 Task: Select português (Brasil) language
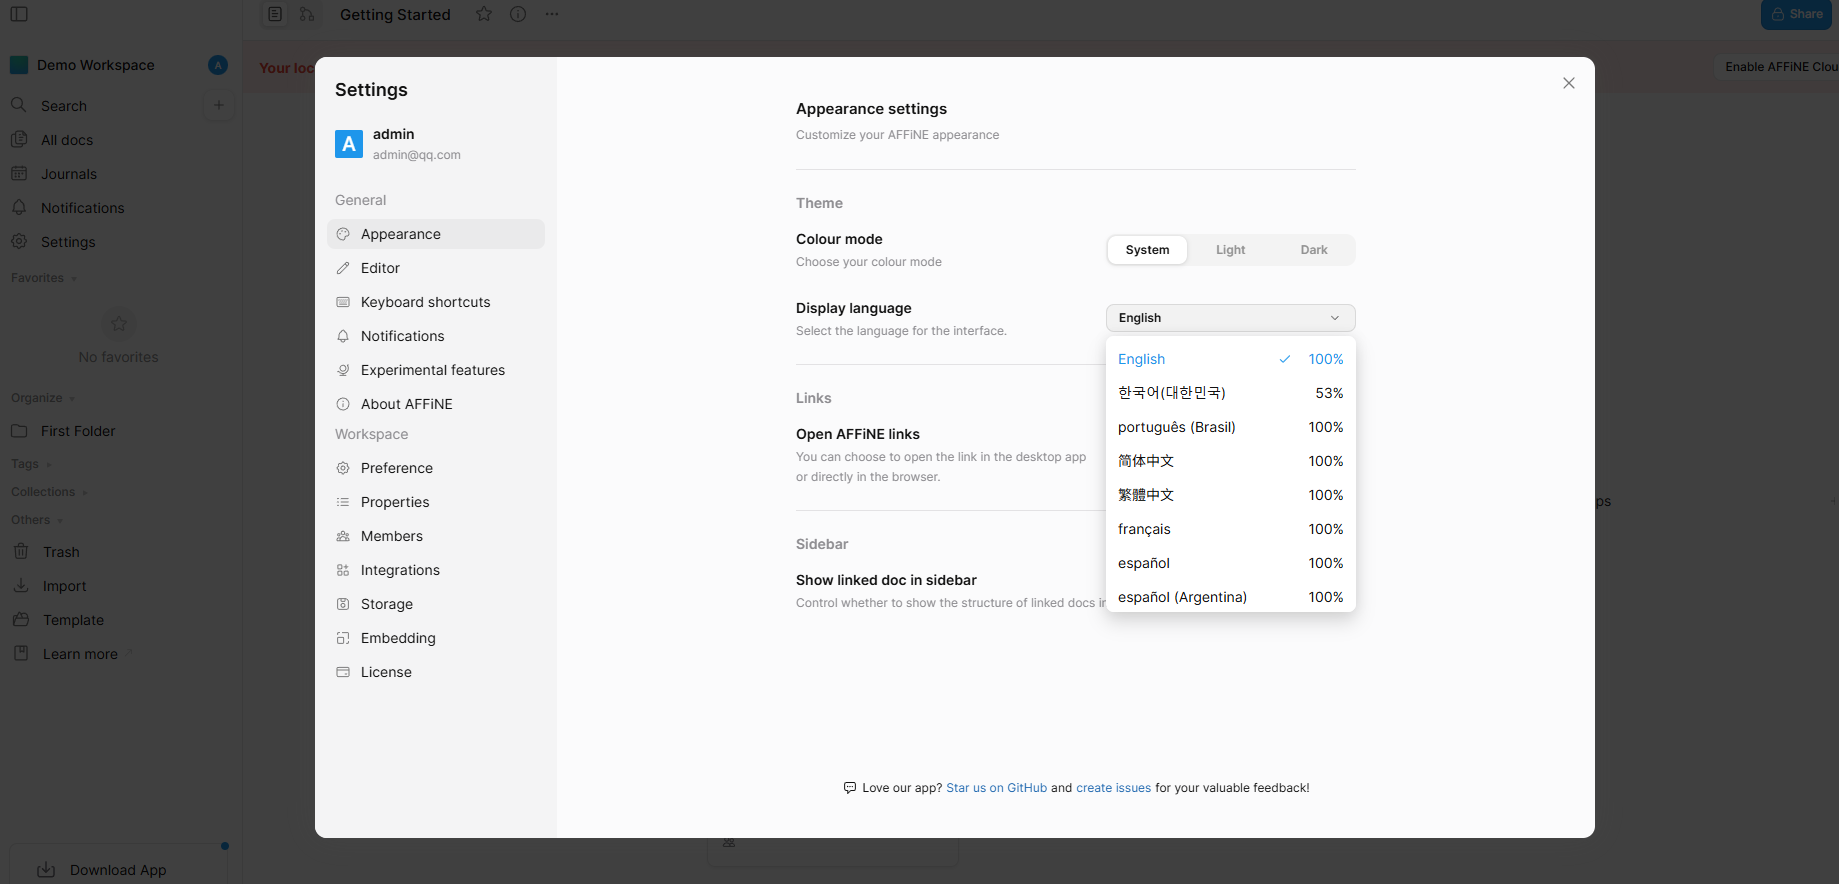point(1231,427)
